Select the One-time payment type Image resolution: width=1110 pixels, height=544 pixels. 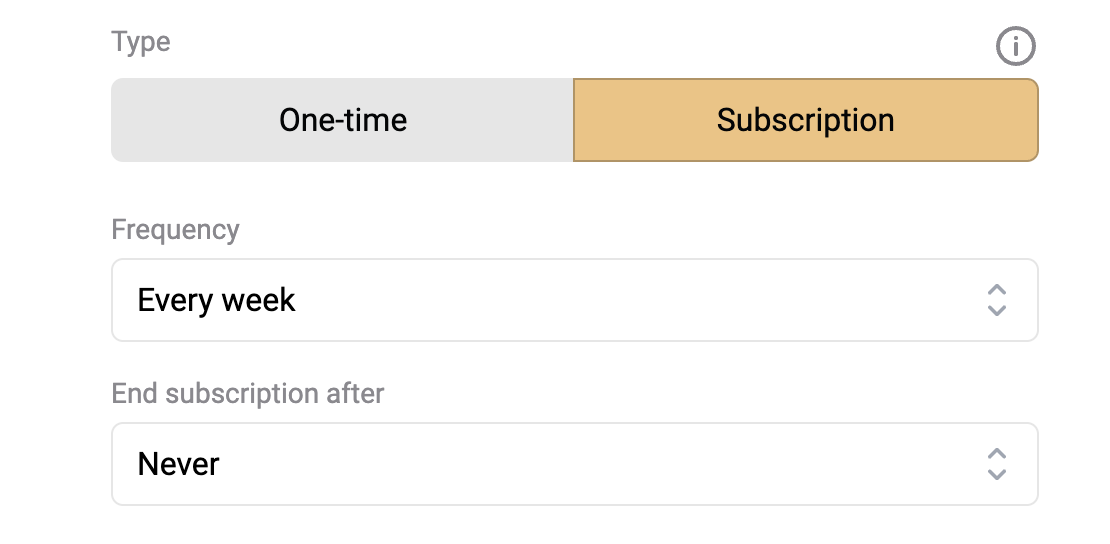coord(343,120)
